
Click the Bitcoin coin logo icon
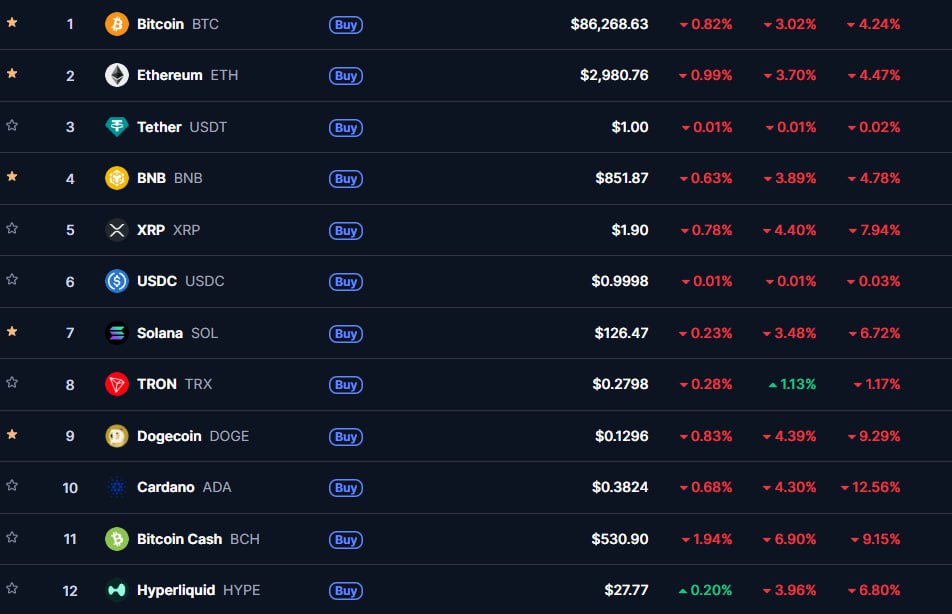click(117, 24)
